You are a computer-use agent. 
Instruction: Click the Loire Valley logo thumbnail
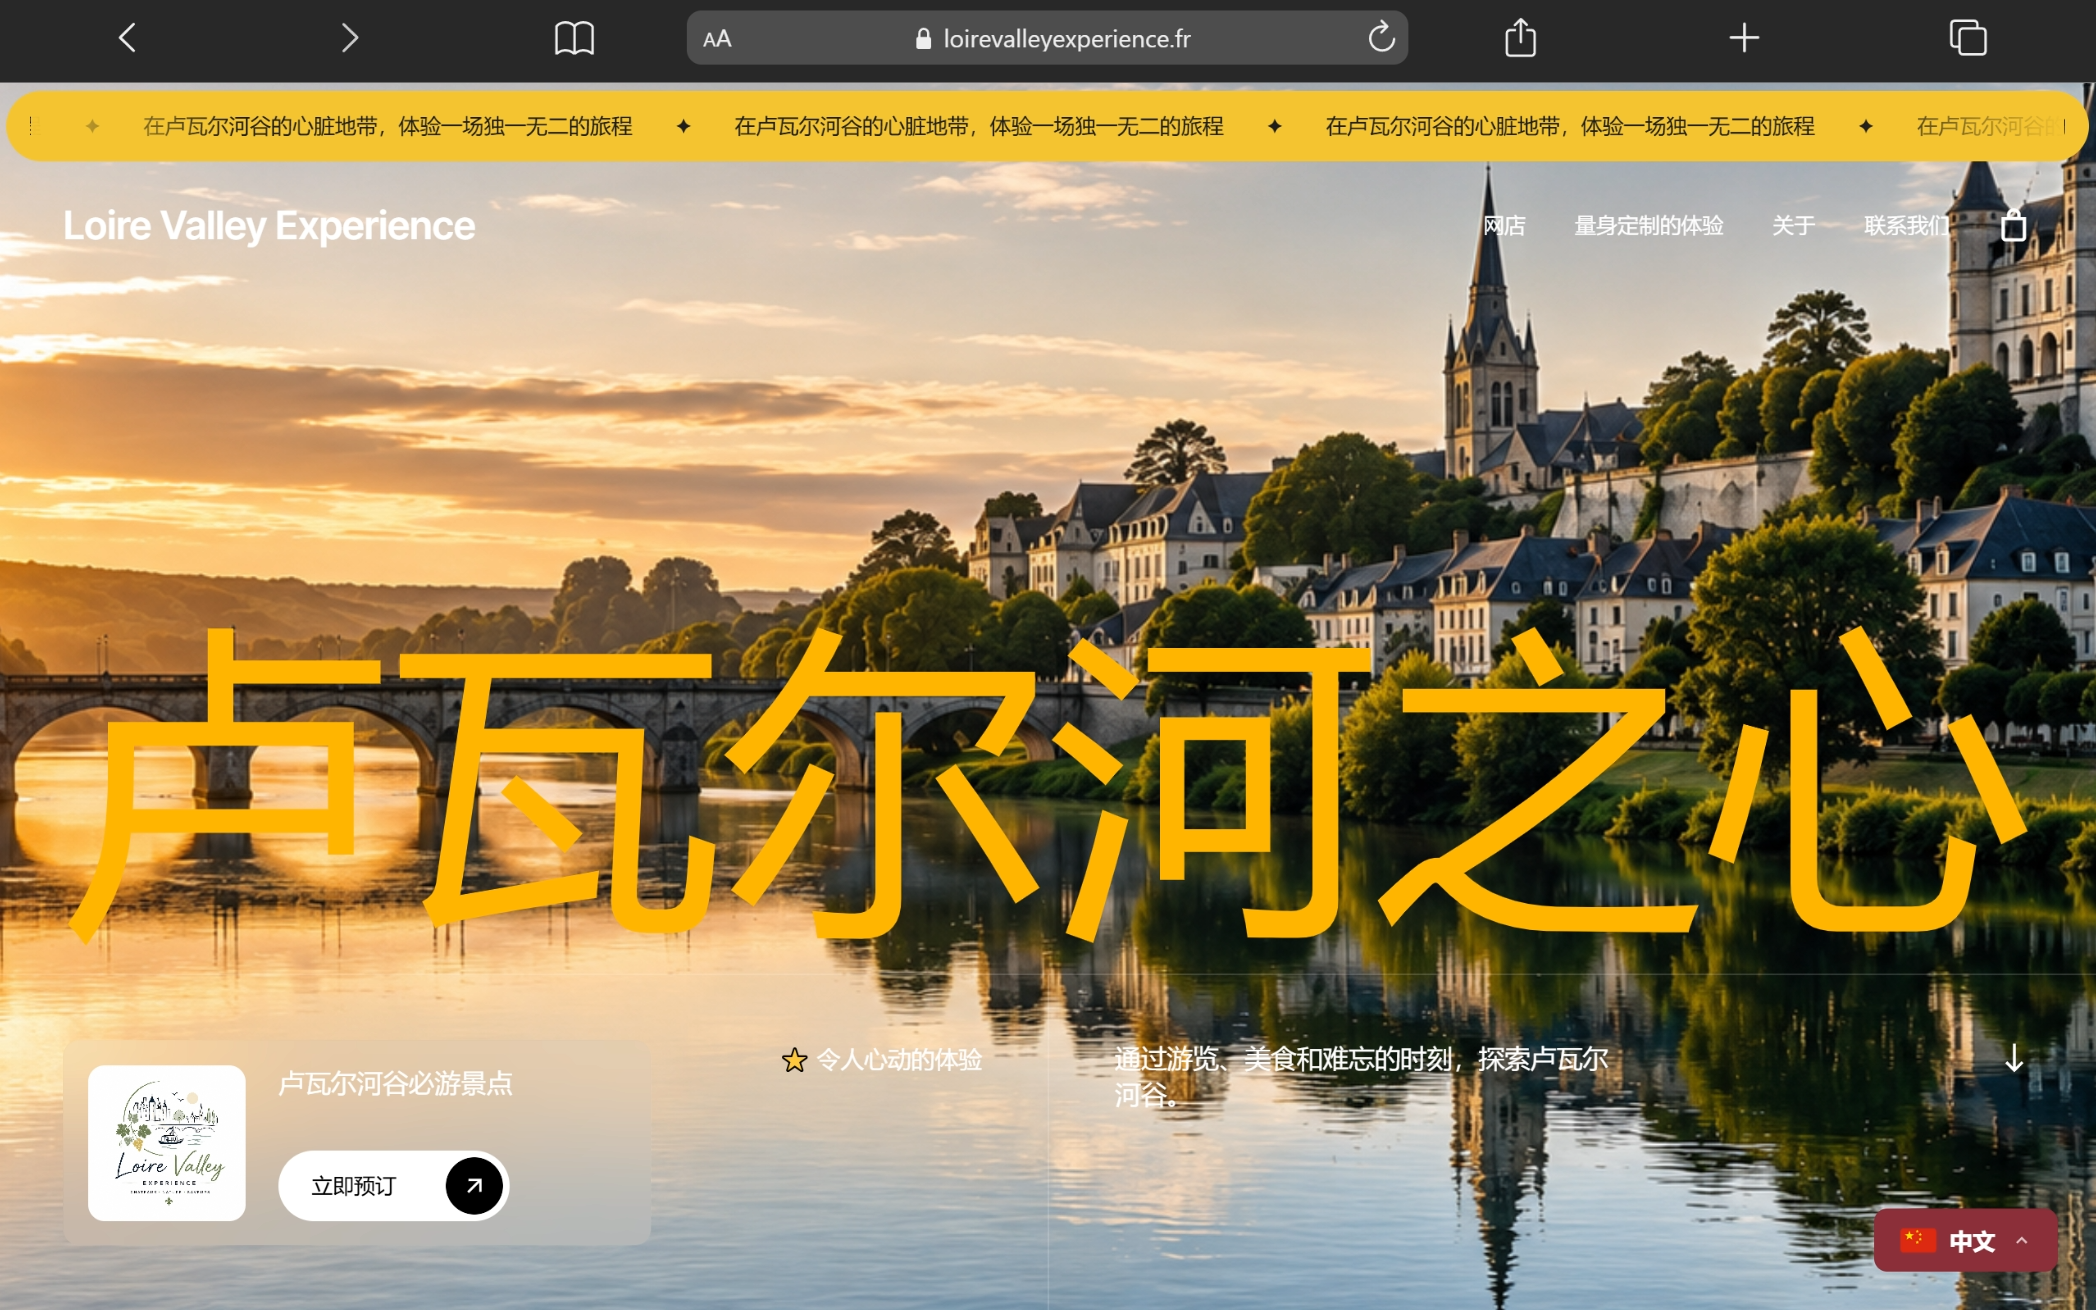(x=167, y=1143)
